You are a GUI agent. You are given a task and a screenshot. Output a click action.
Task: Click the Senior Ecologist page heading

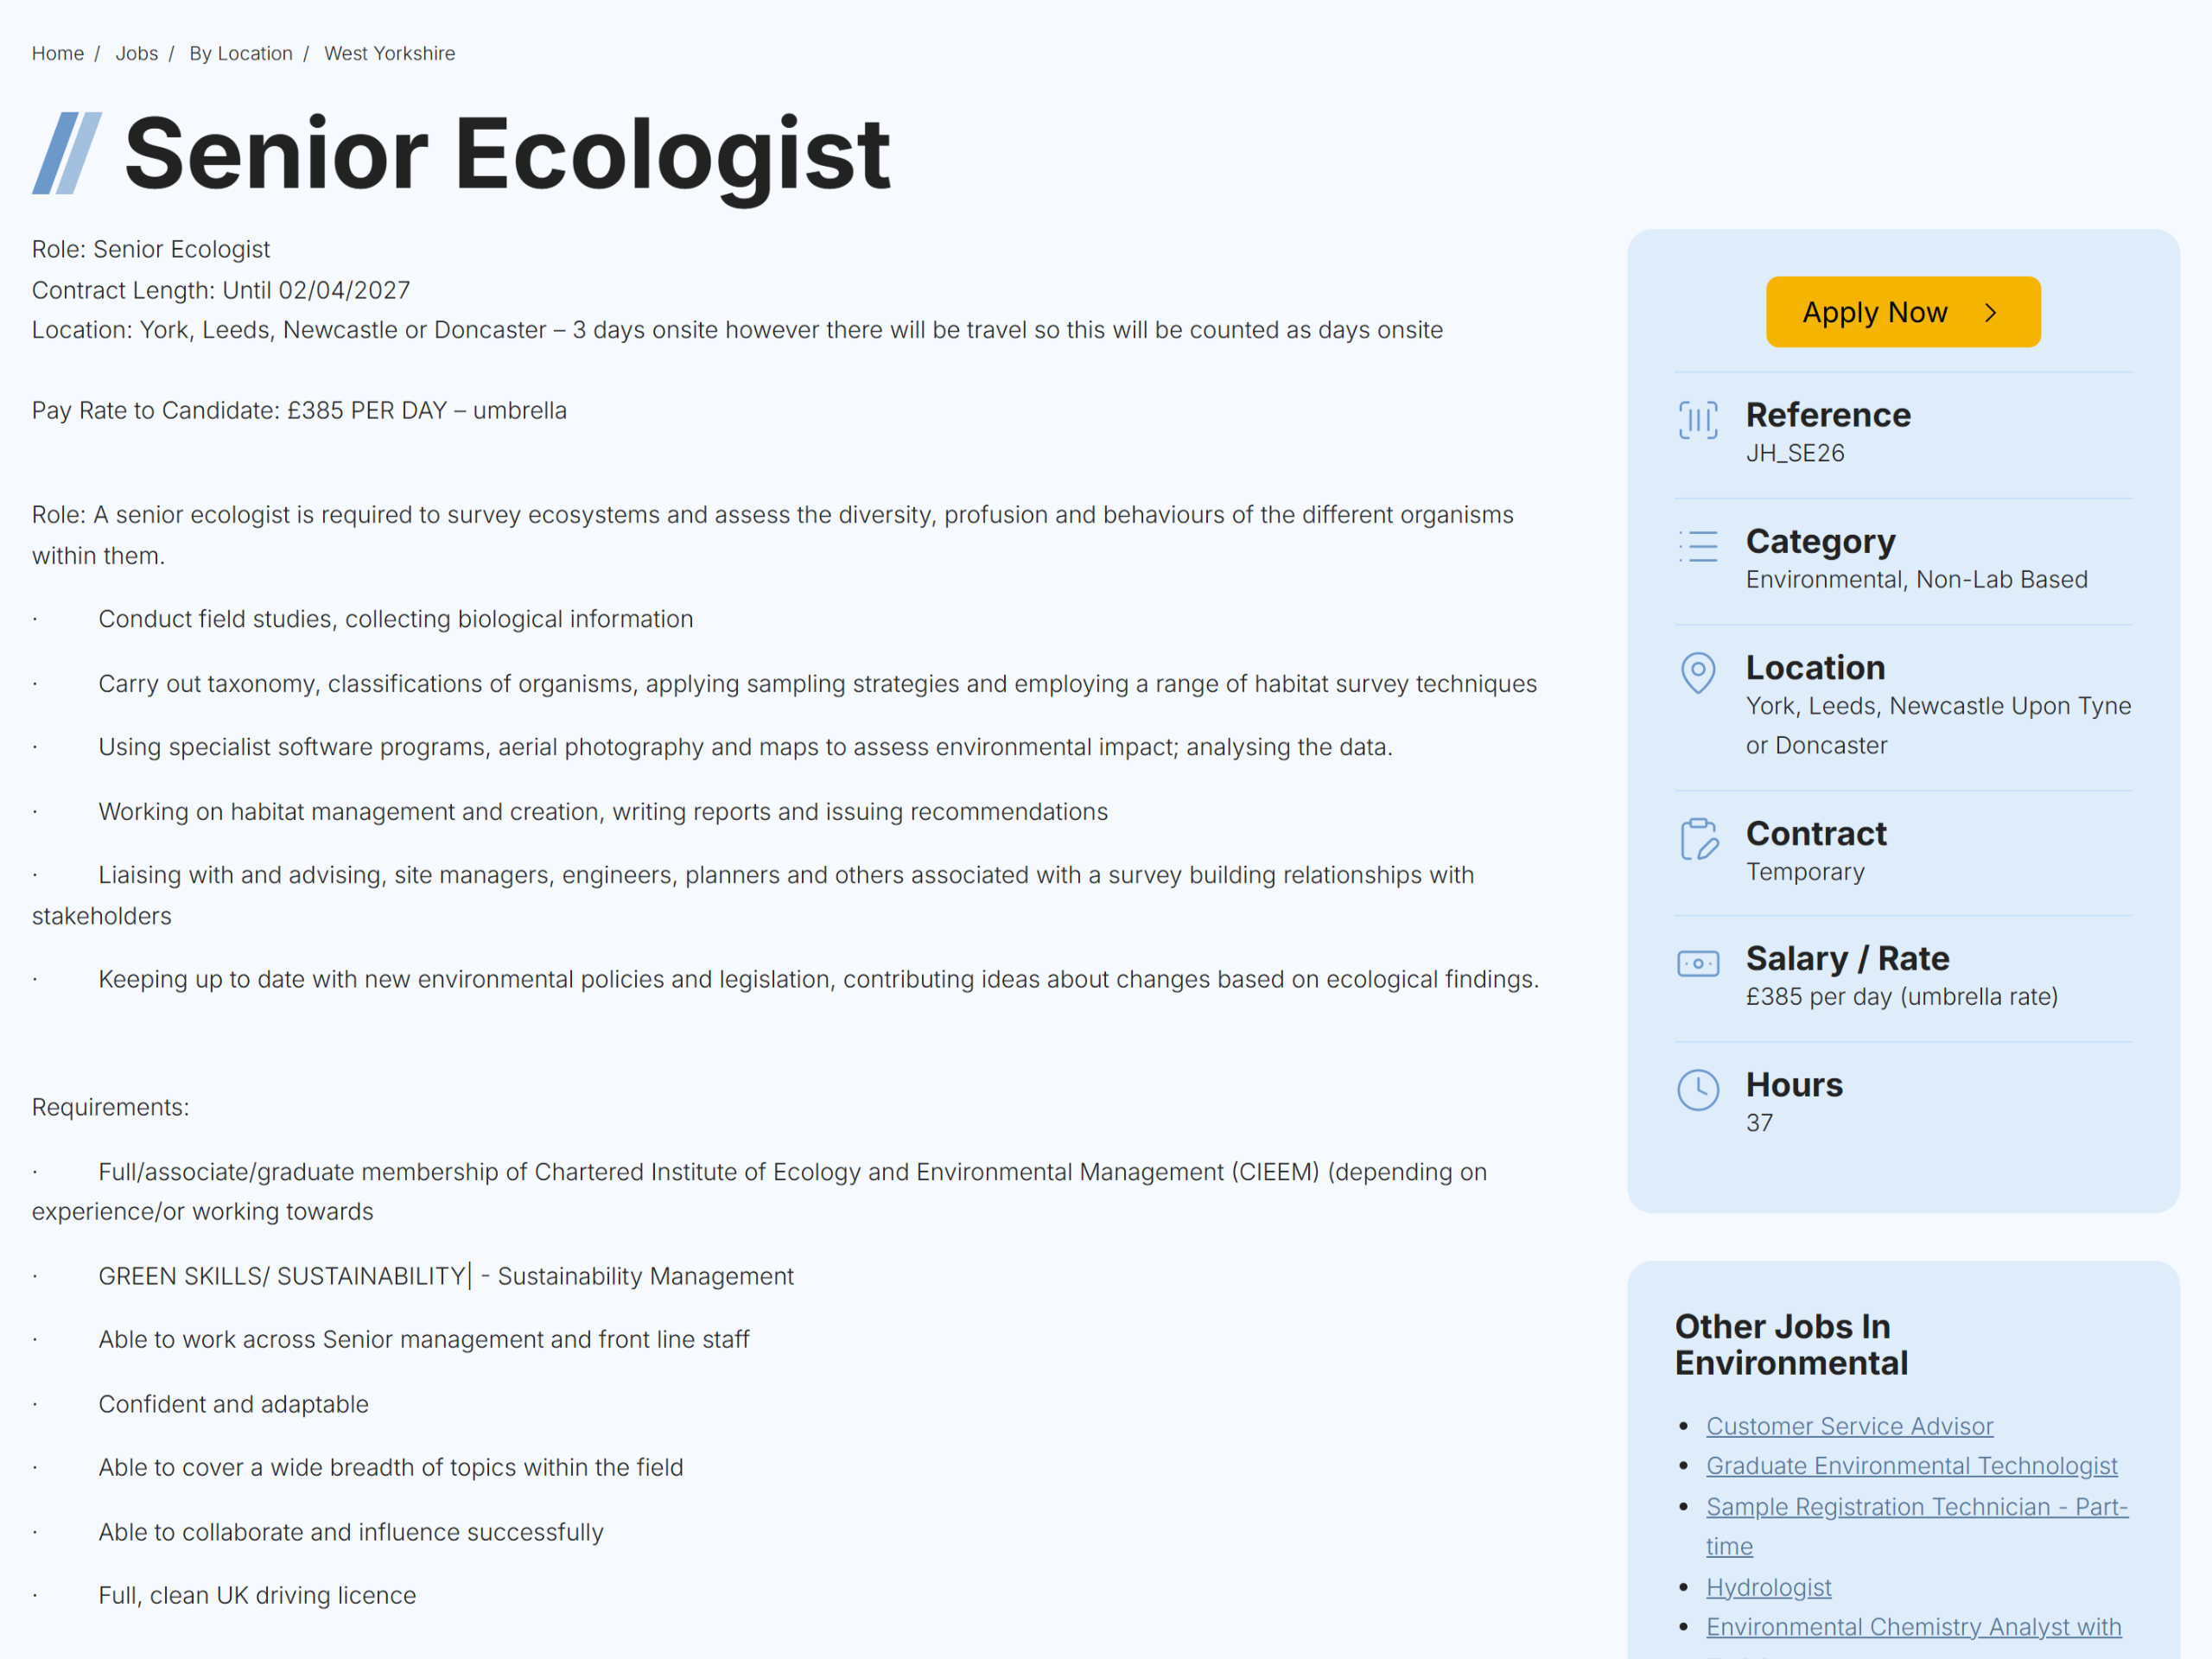[x=506, y=154]
